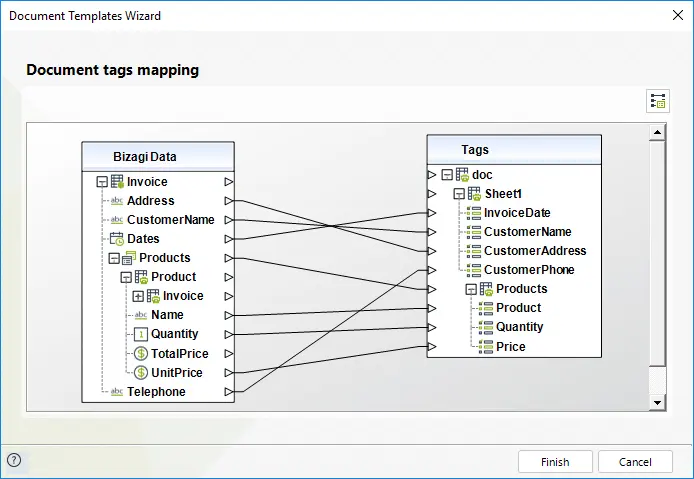
Task: Click the currency icon beside TotalPrice
Action: 141,353
